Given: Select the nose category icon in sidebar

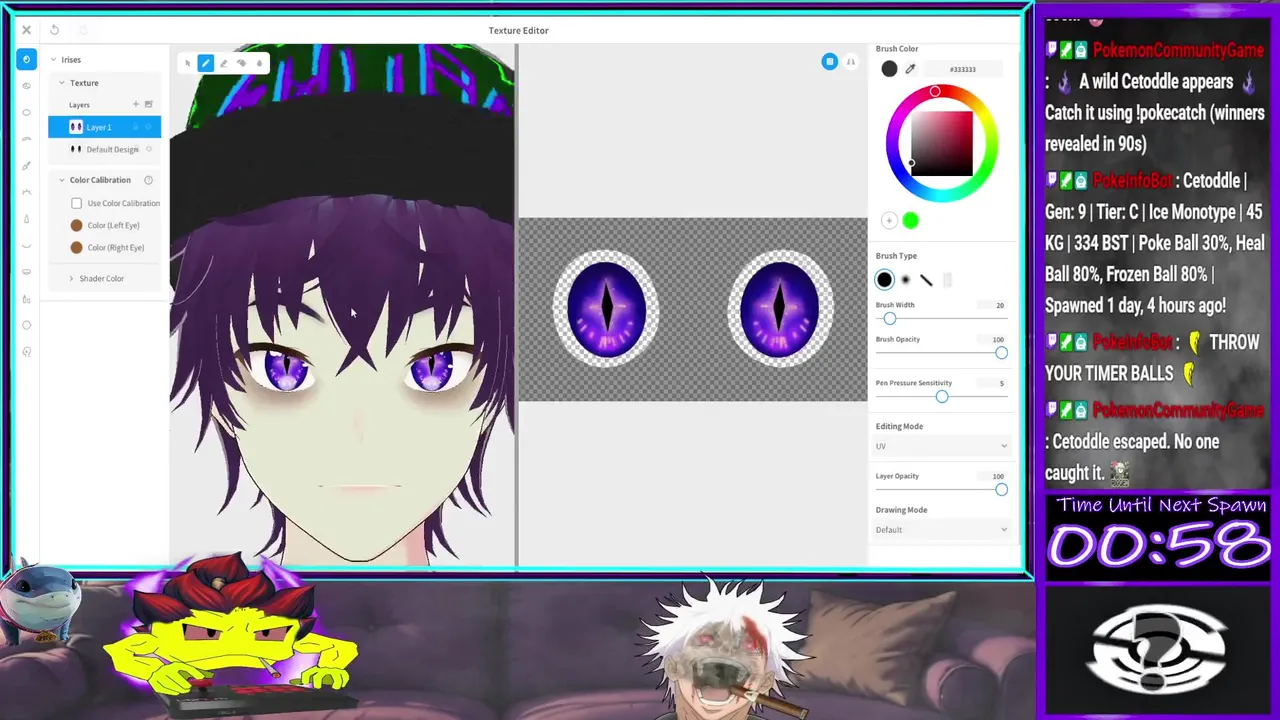Looking at the screenshot, I should click(x=27, y=218).
